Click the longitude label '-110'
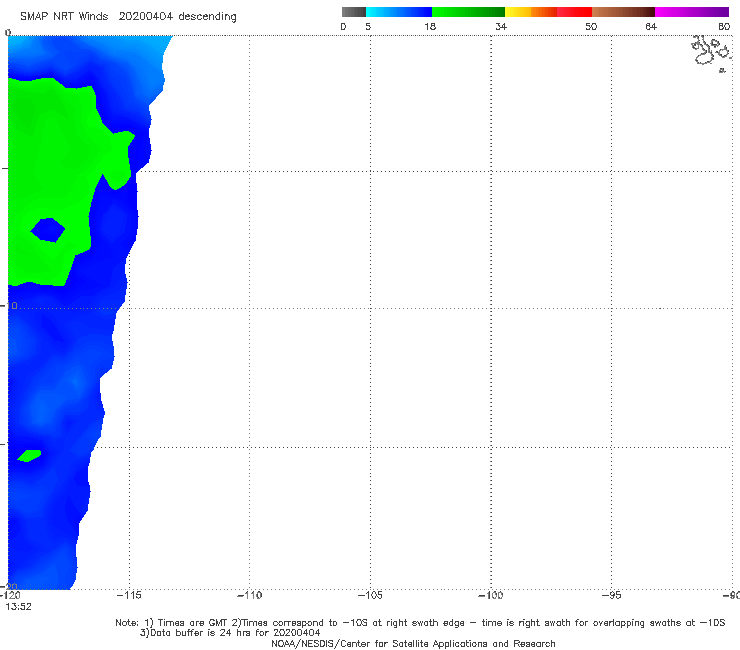Screen dimensions: 740x650 pyautogui.click(x=249, y=595)
